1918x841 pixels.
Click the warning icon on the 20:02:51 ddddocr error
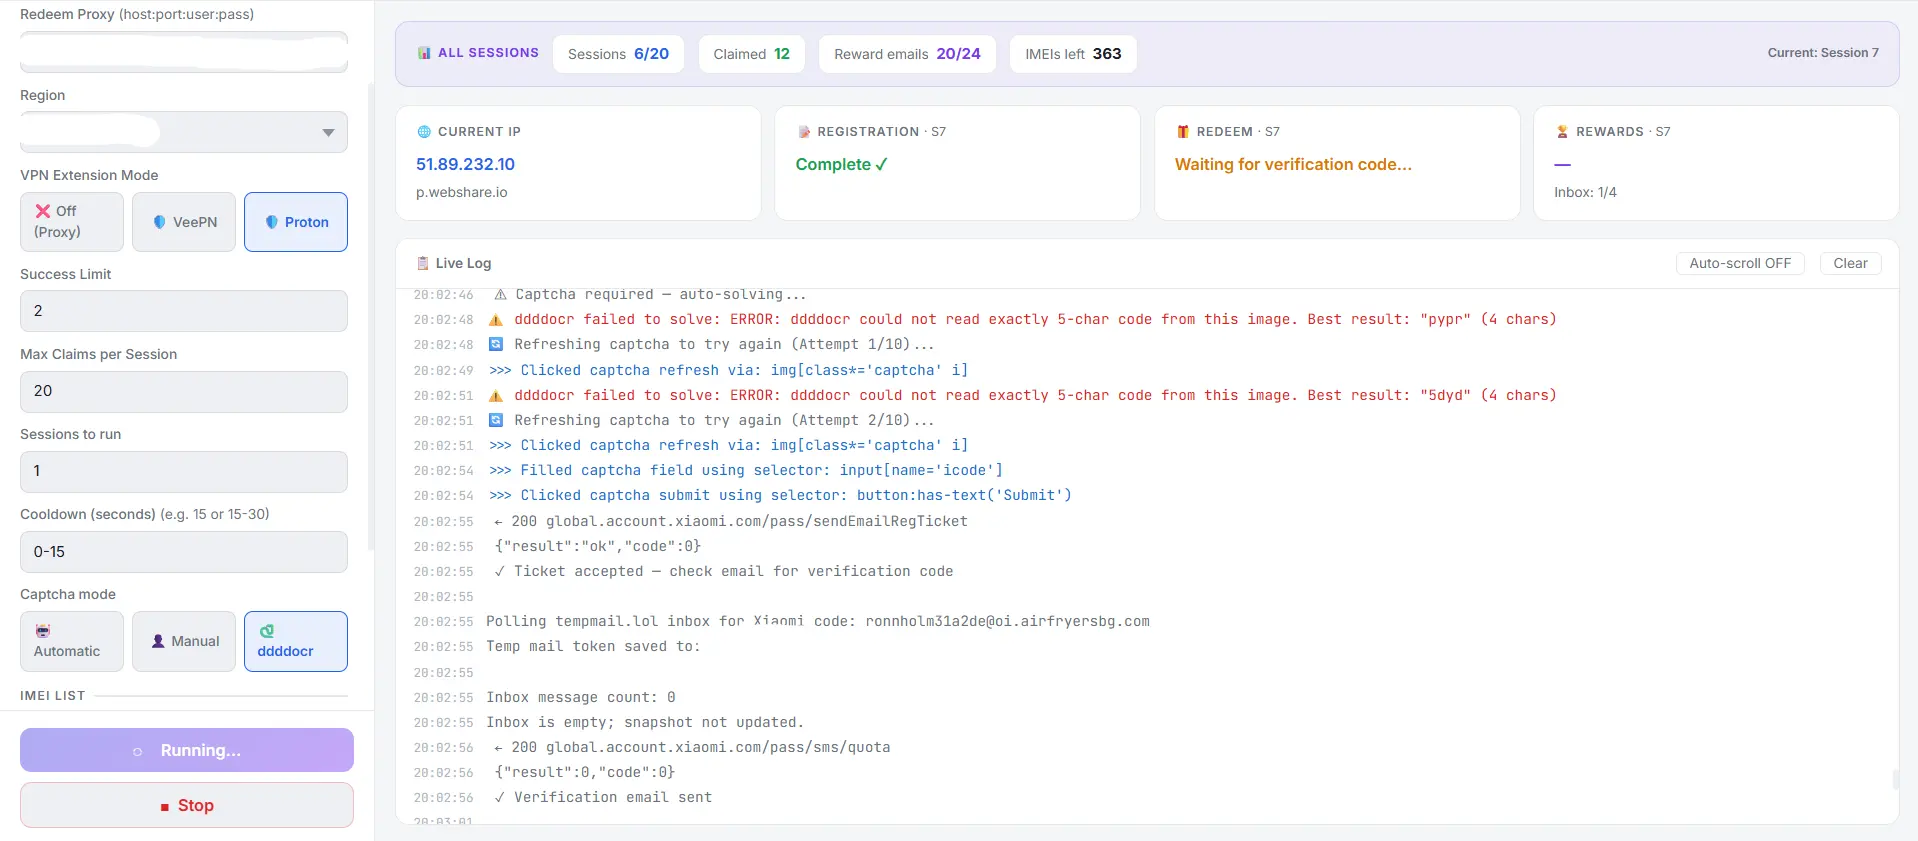(x=496, y=396)
